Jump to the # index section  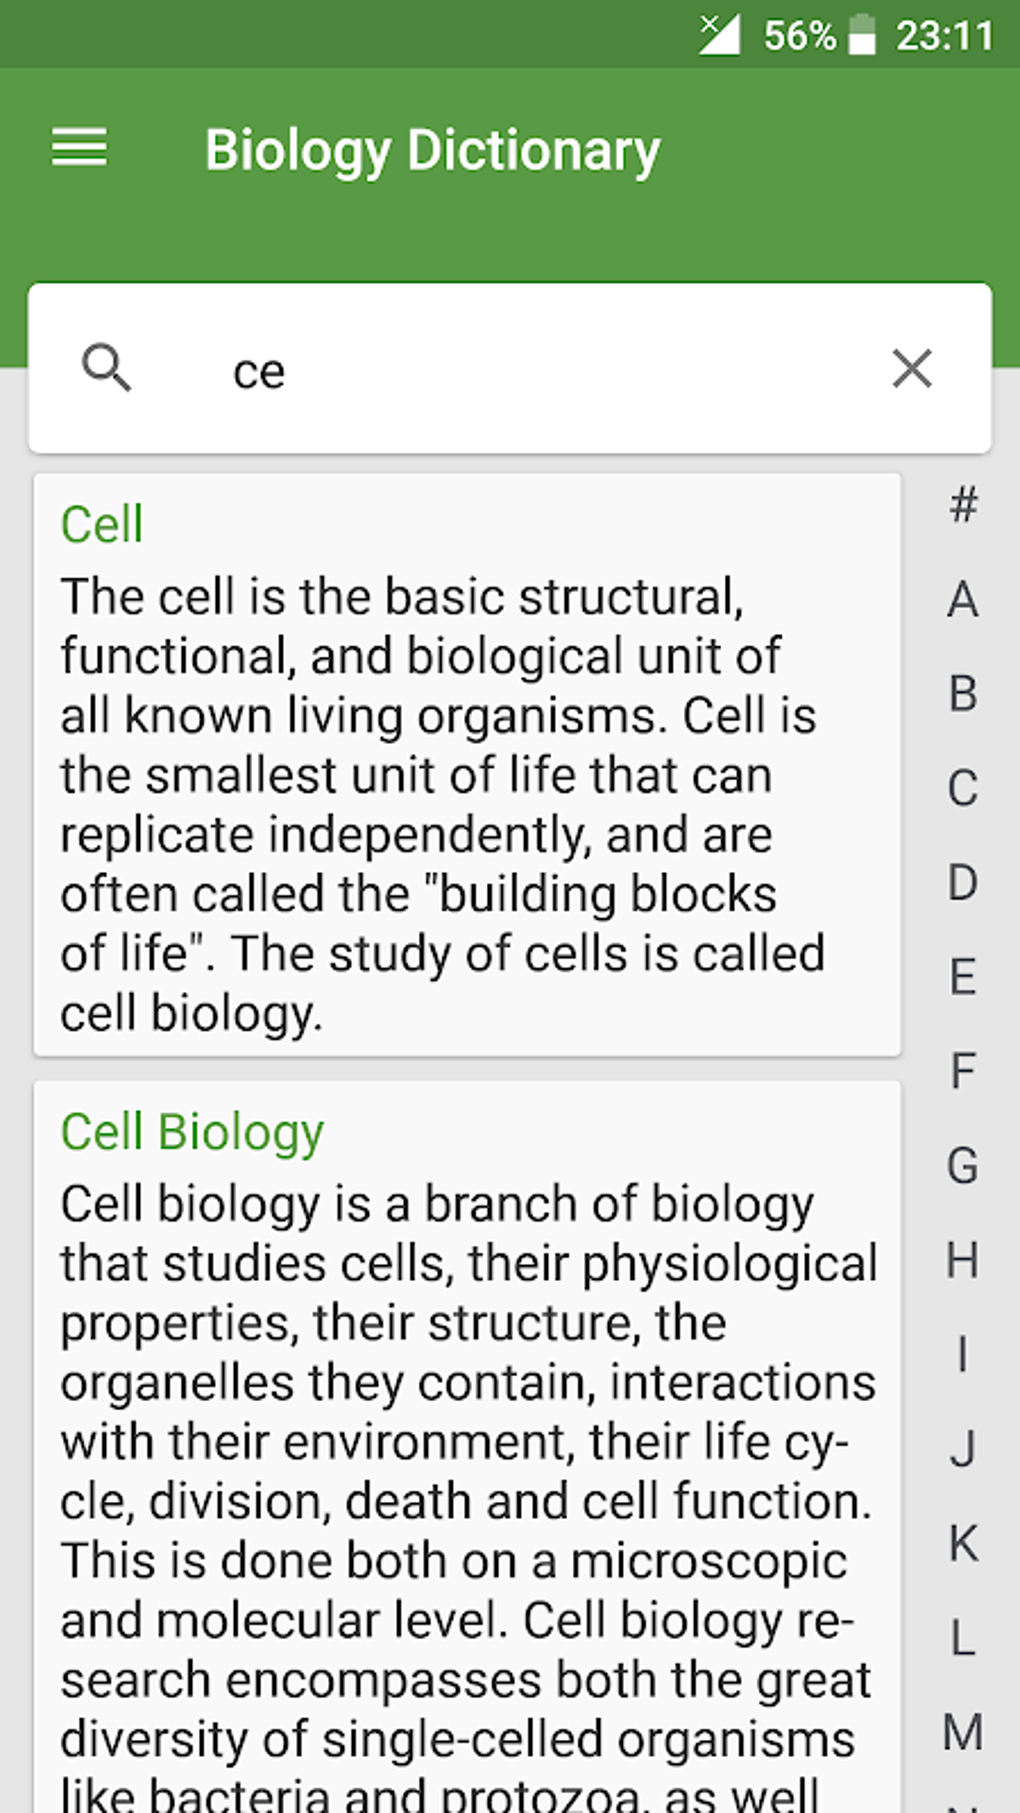point(962,505)
